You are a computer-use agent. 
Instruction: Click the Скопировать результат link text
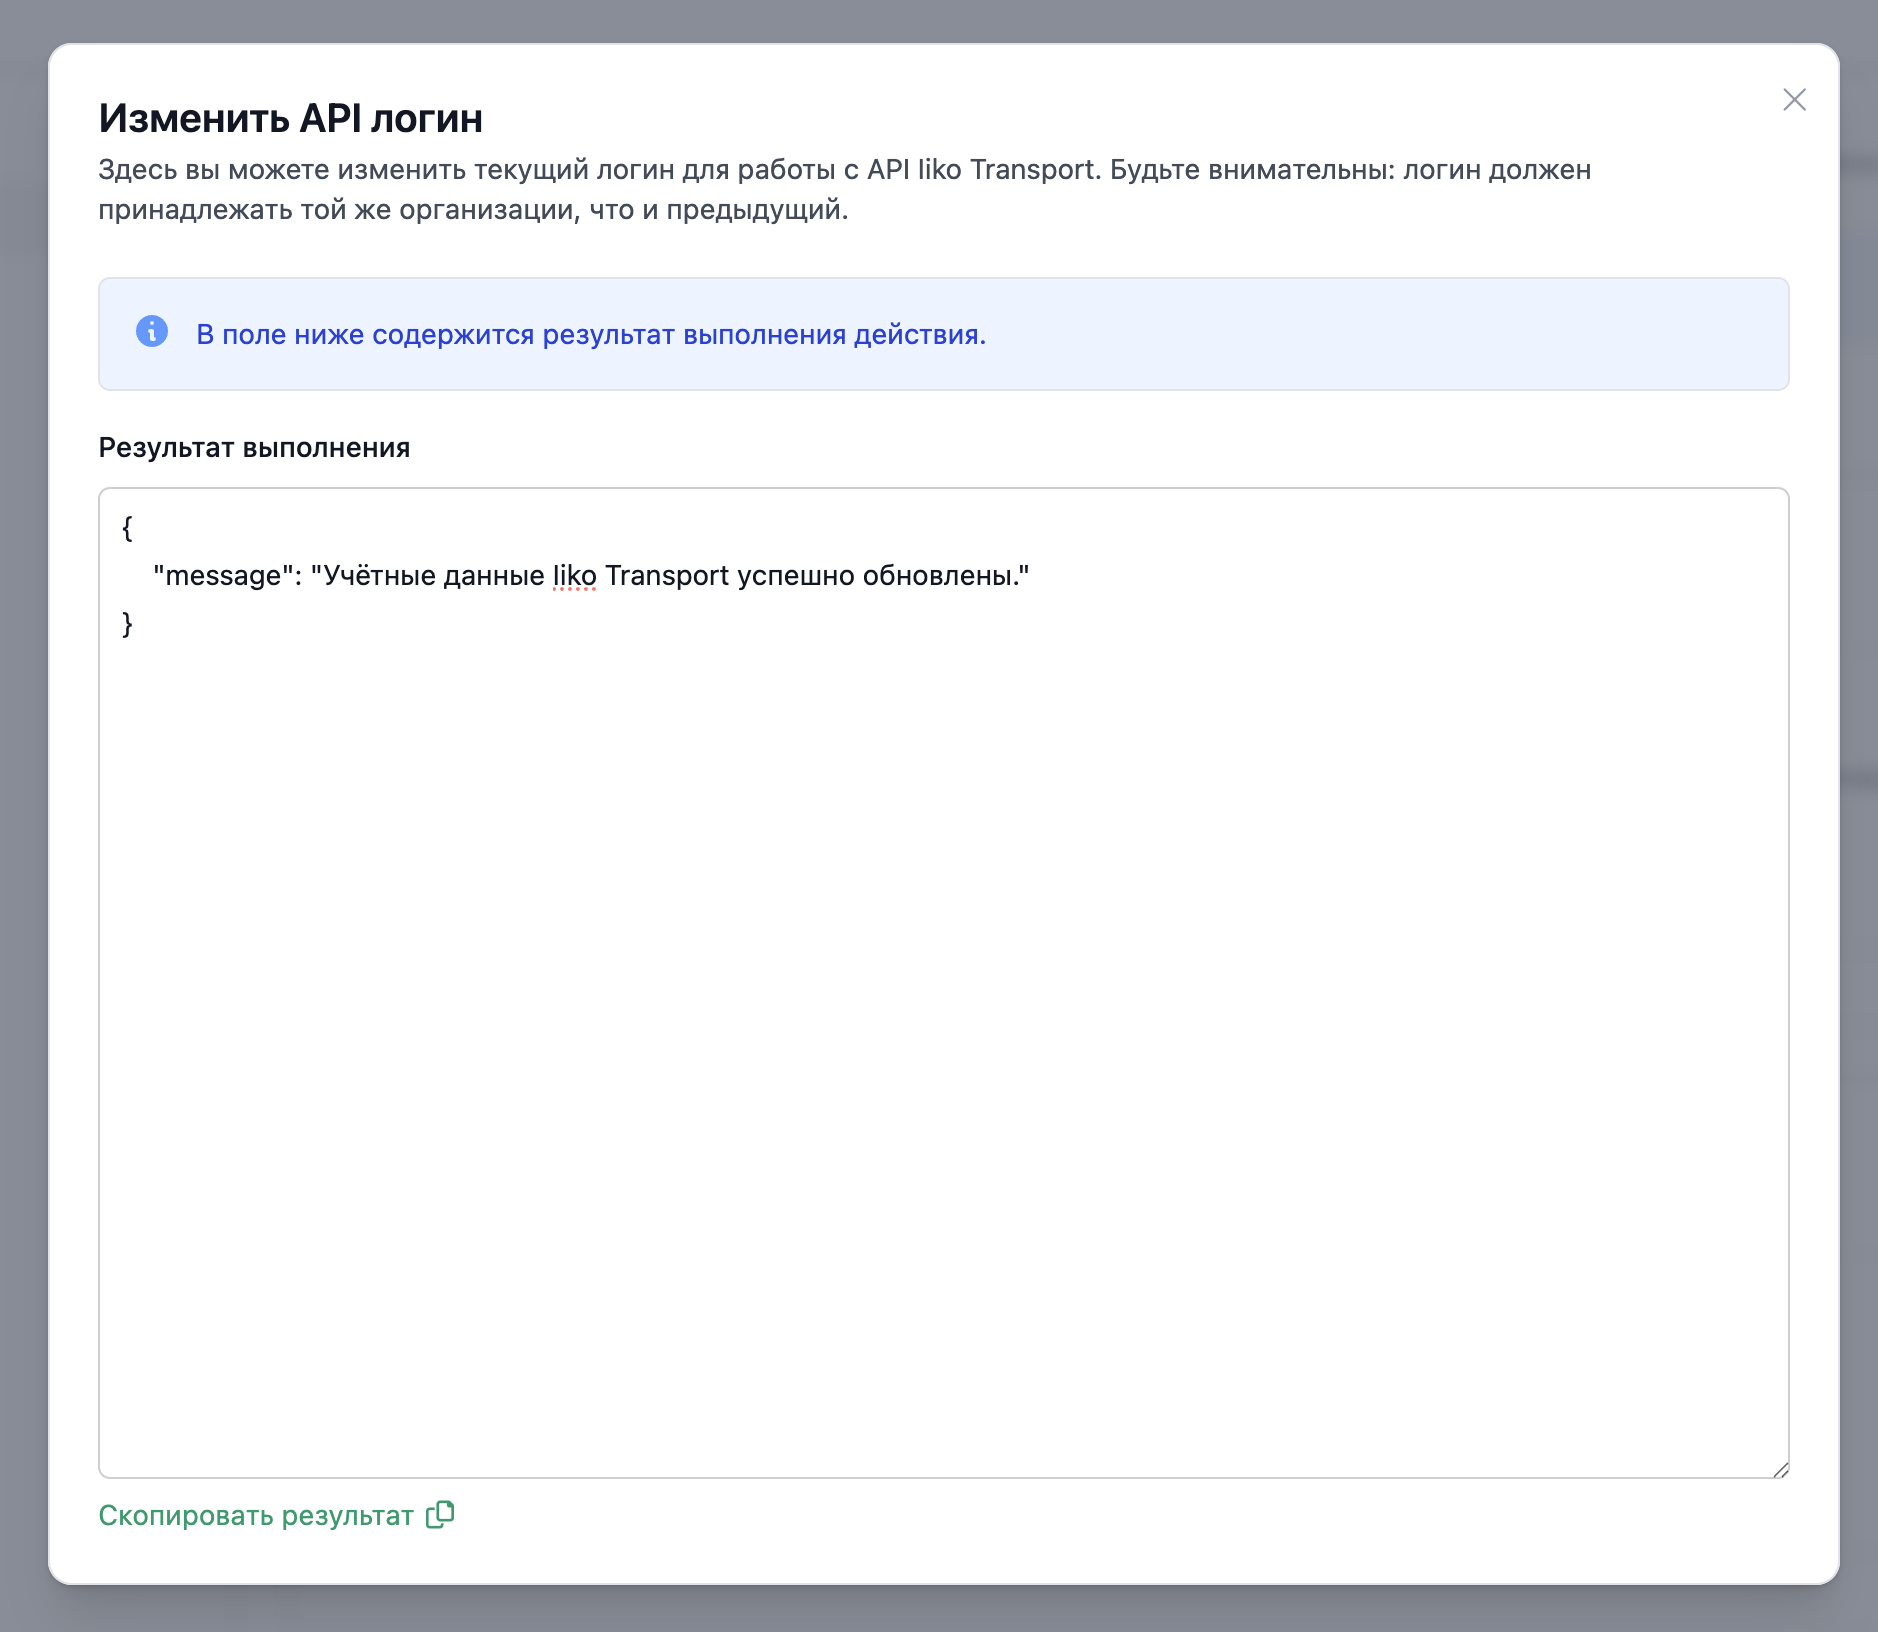click(x=256, y=1516)
